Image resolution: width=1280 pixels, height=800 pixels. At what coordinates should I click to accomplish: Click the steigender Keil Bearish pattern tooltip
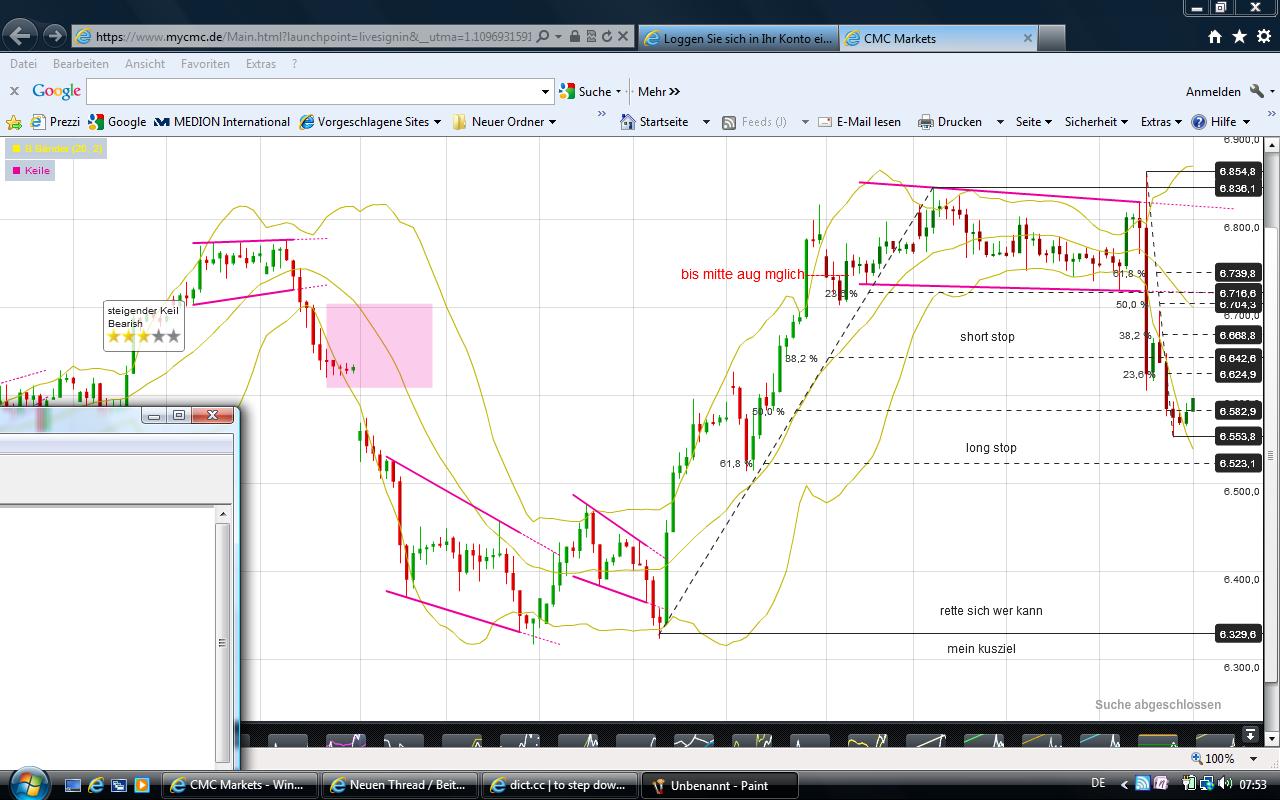pyautogui.click(x=144, y=325)
